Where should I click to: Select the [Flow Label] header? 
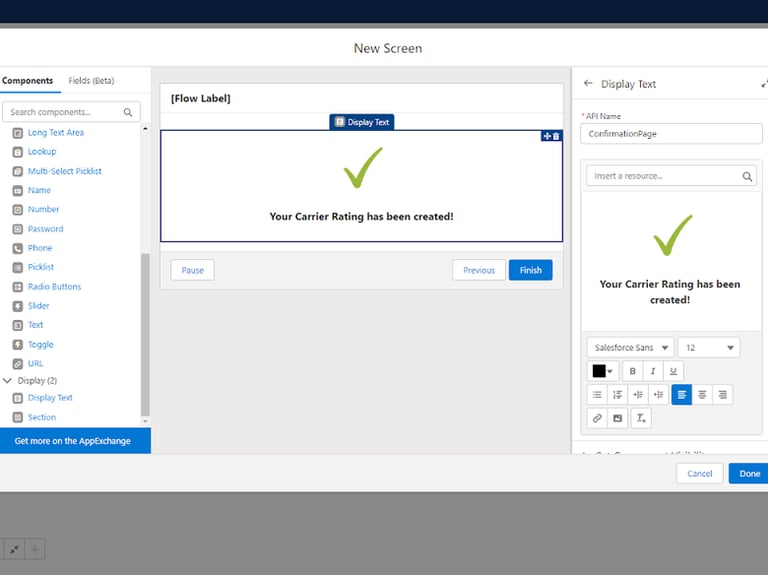click(200, 98)
